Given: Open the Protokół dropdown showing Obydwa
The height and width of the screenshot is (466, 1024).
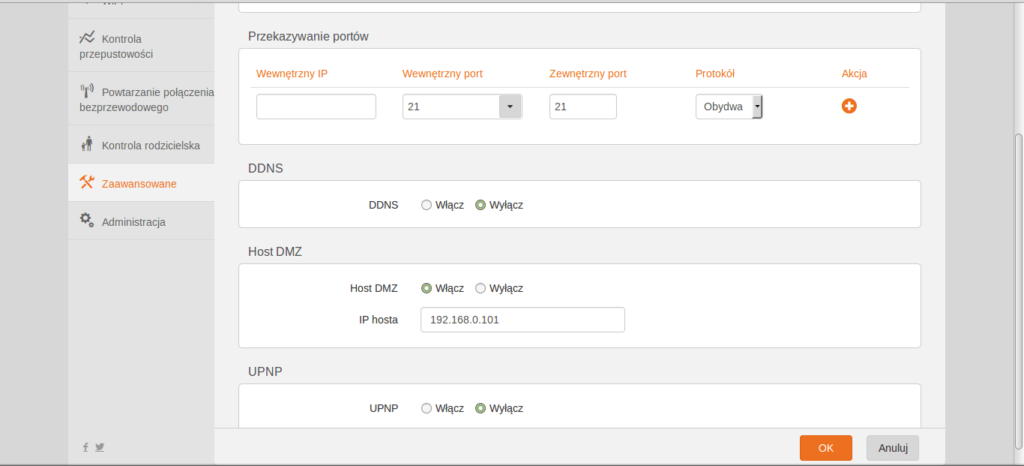Looking at the screenshot, I should 729,107.
